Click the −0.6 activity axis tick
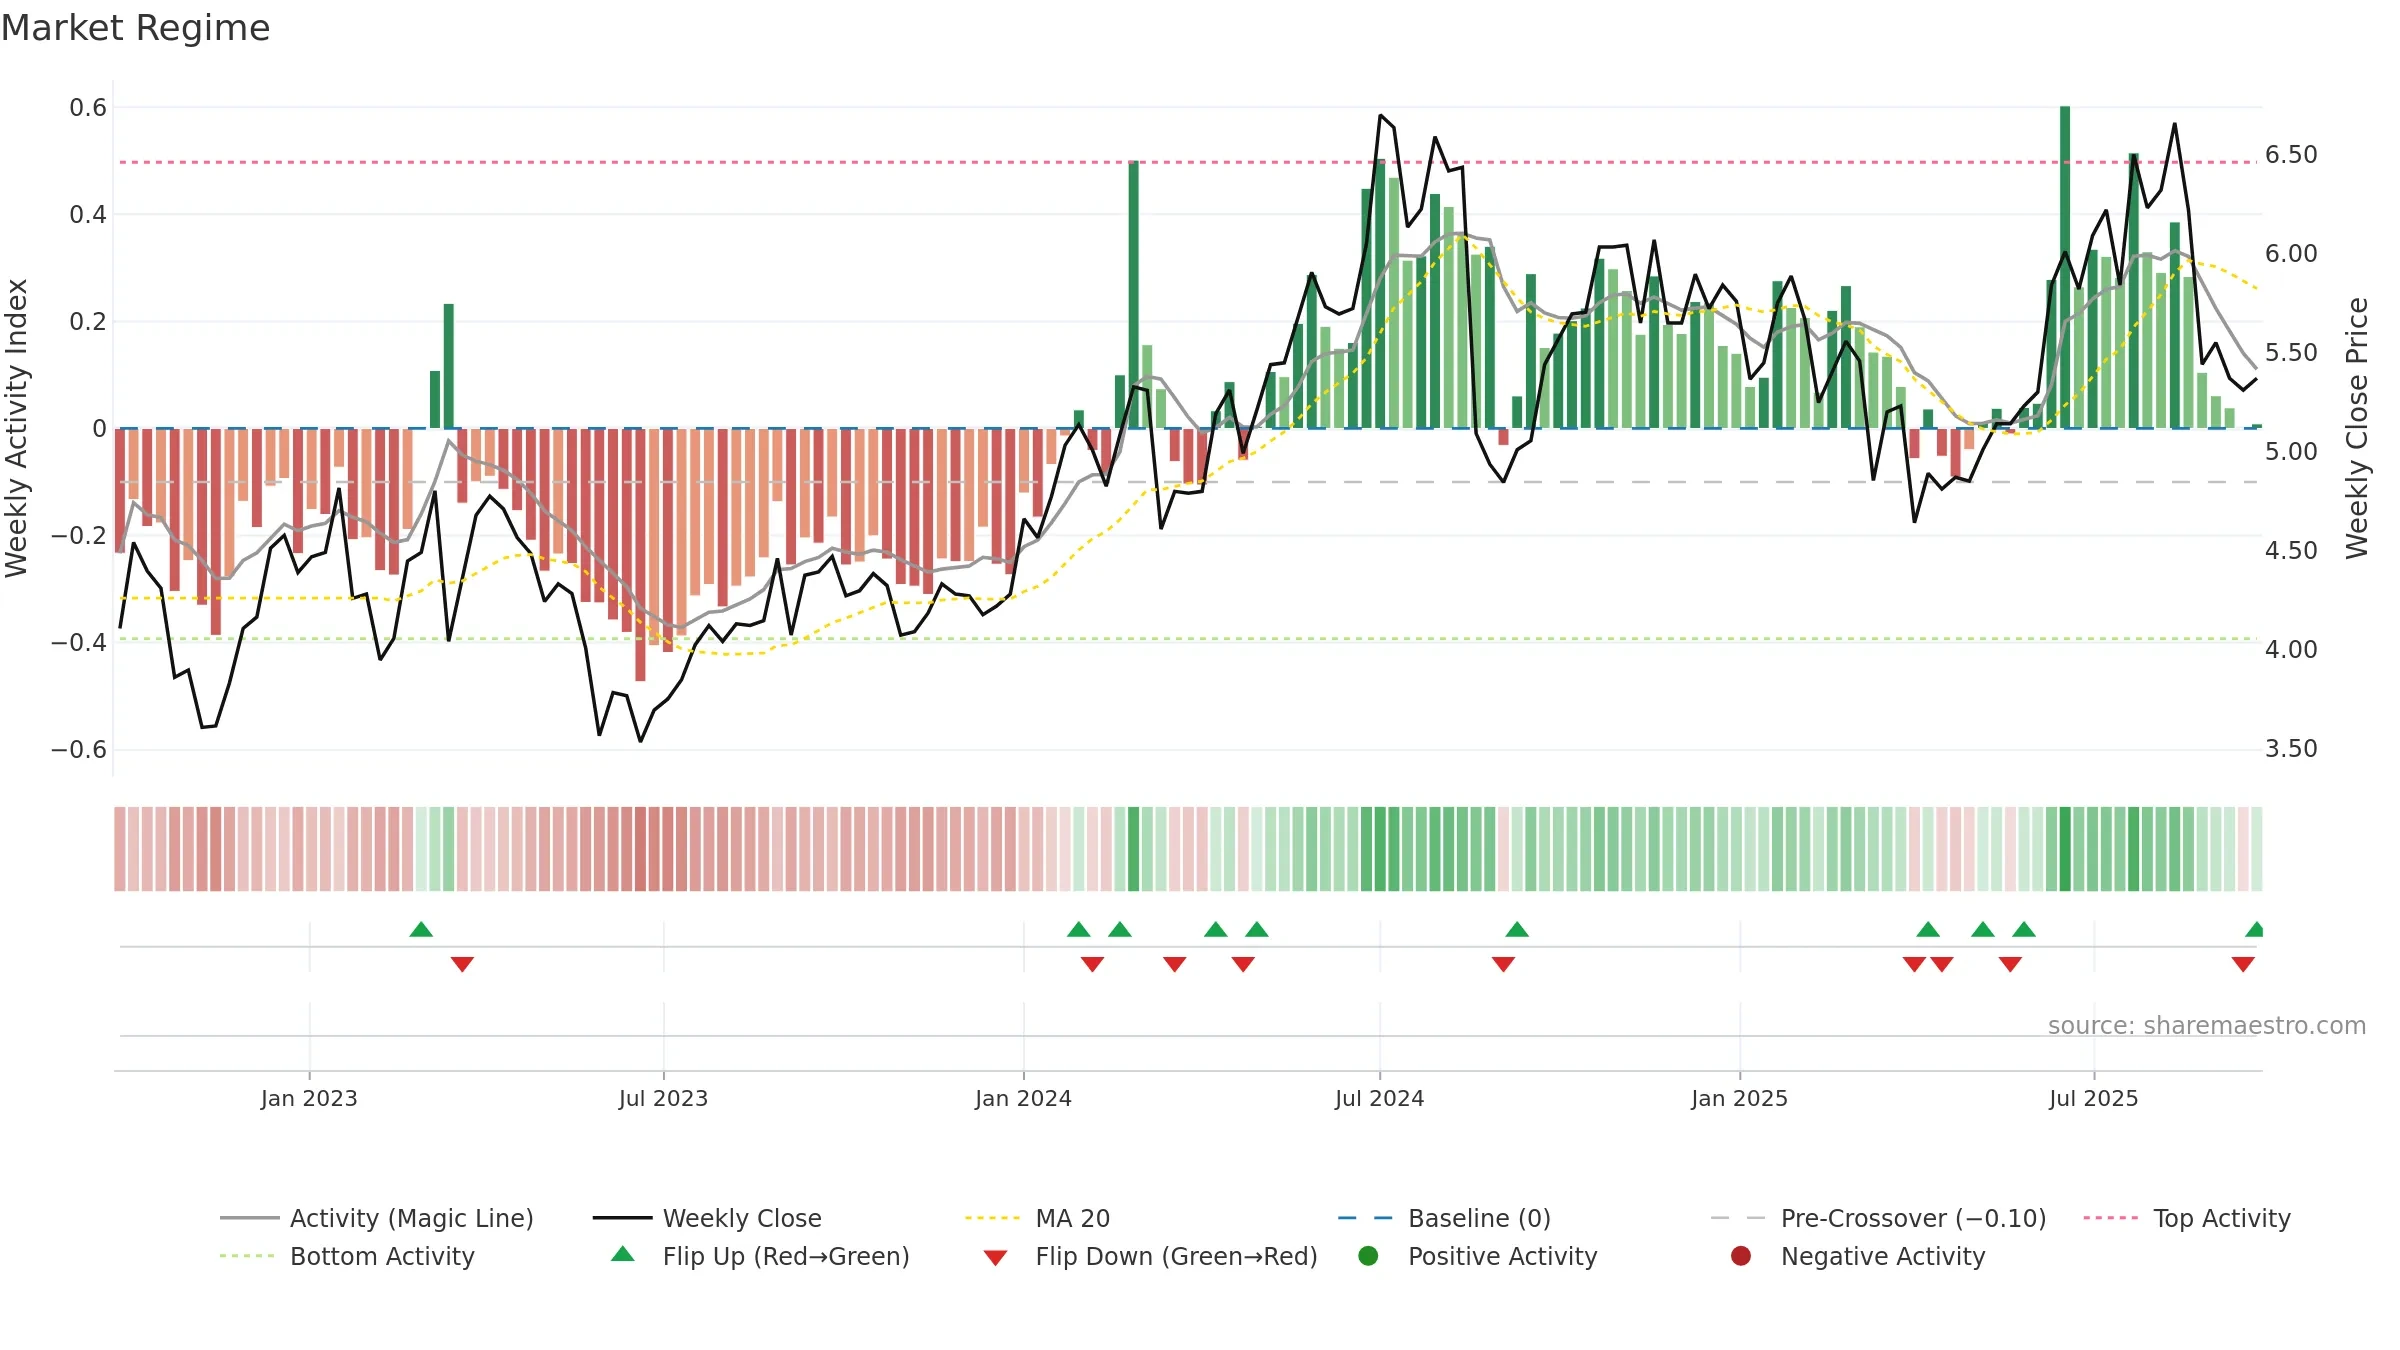 click(x=79, y=750)
